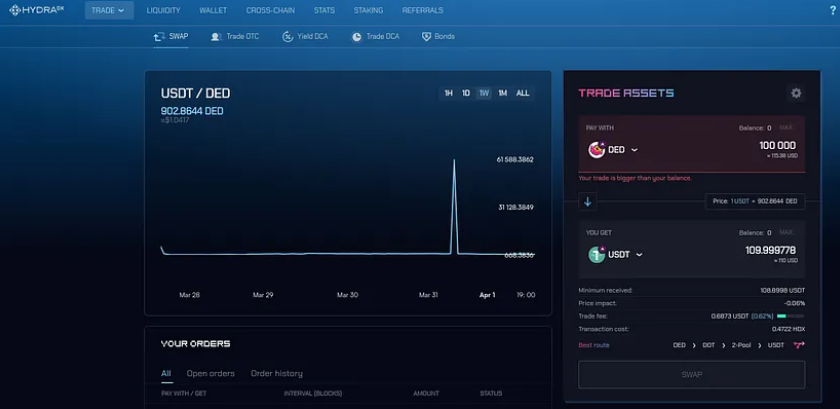Image resolution: width=840 pixels, height=409 pixels.
Task: Click the Trade DCA clock icon
Action: (x=356, y=37)
